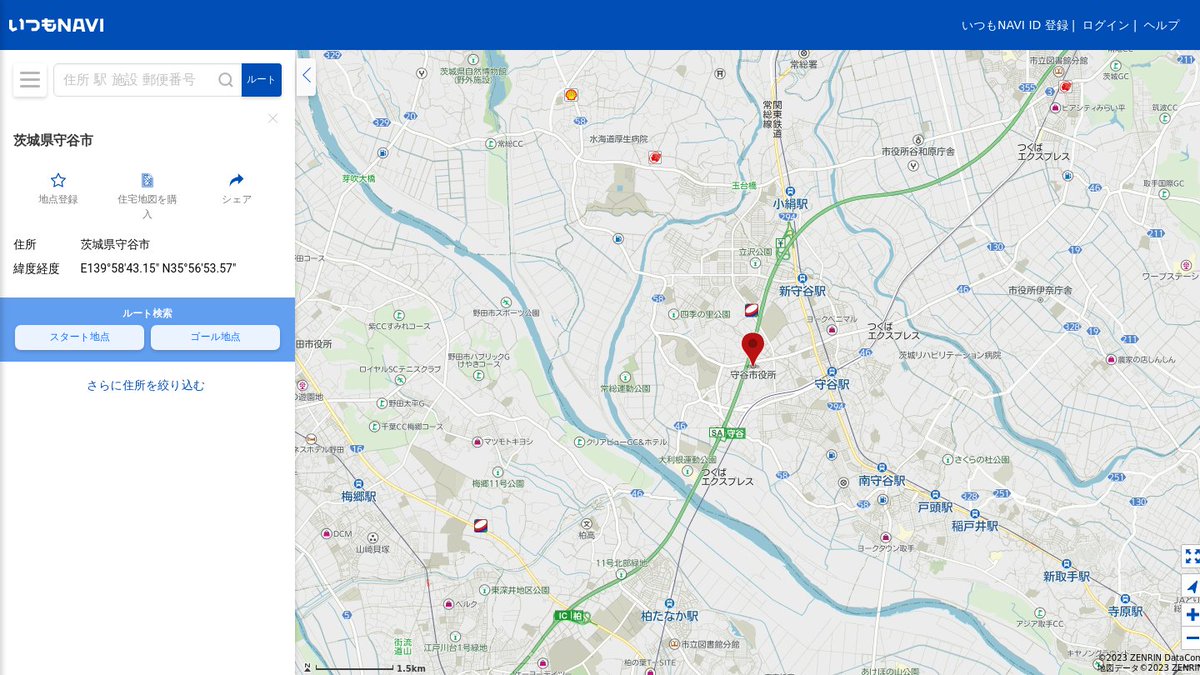1200x675 pixels.
Task: Click さらに住所を絞り込む link
Action: pos(146,385)
